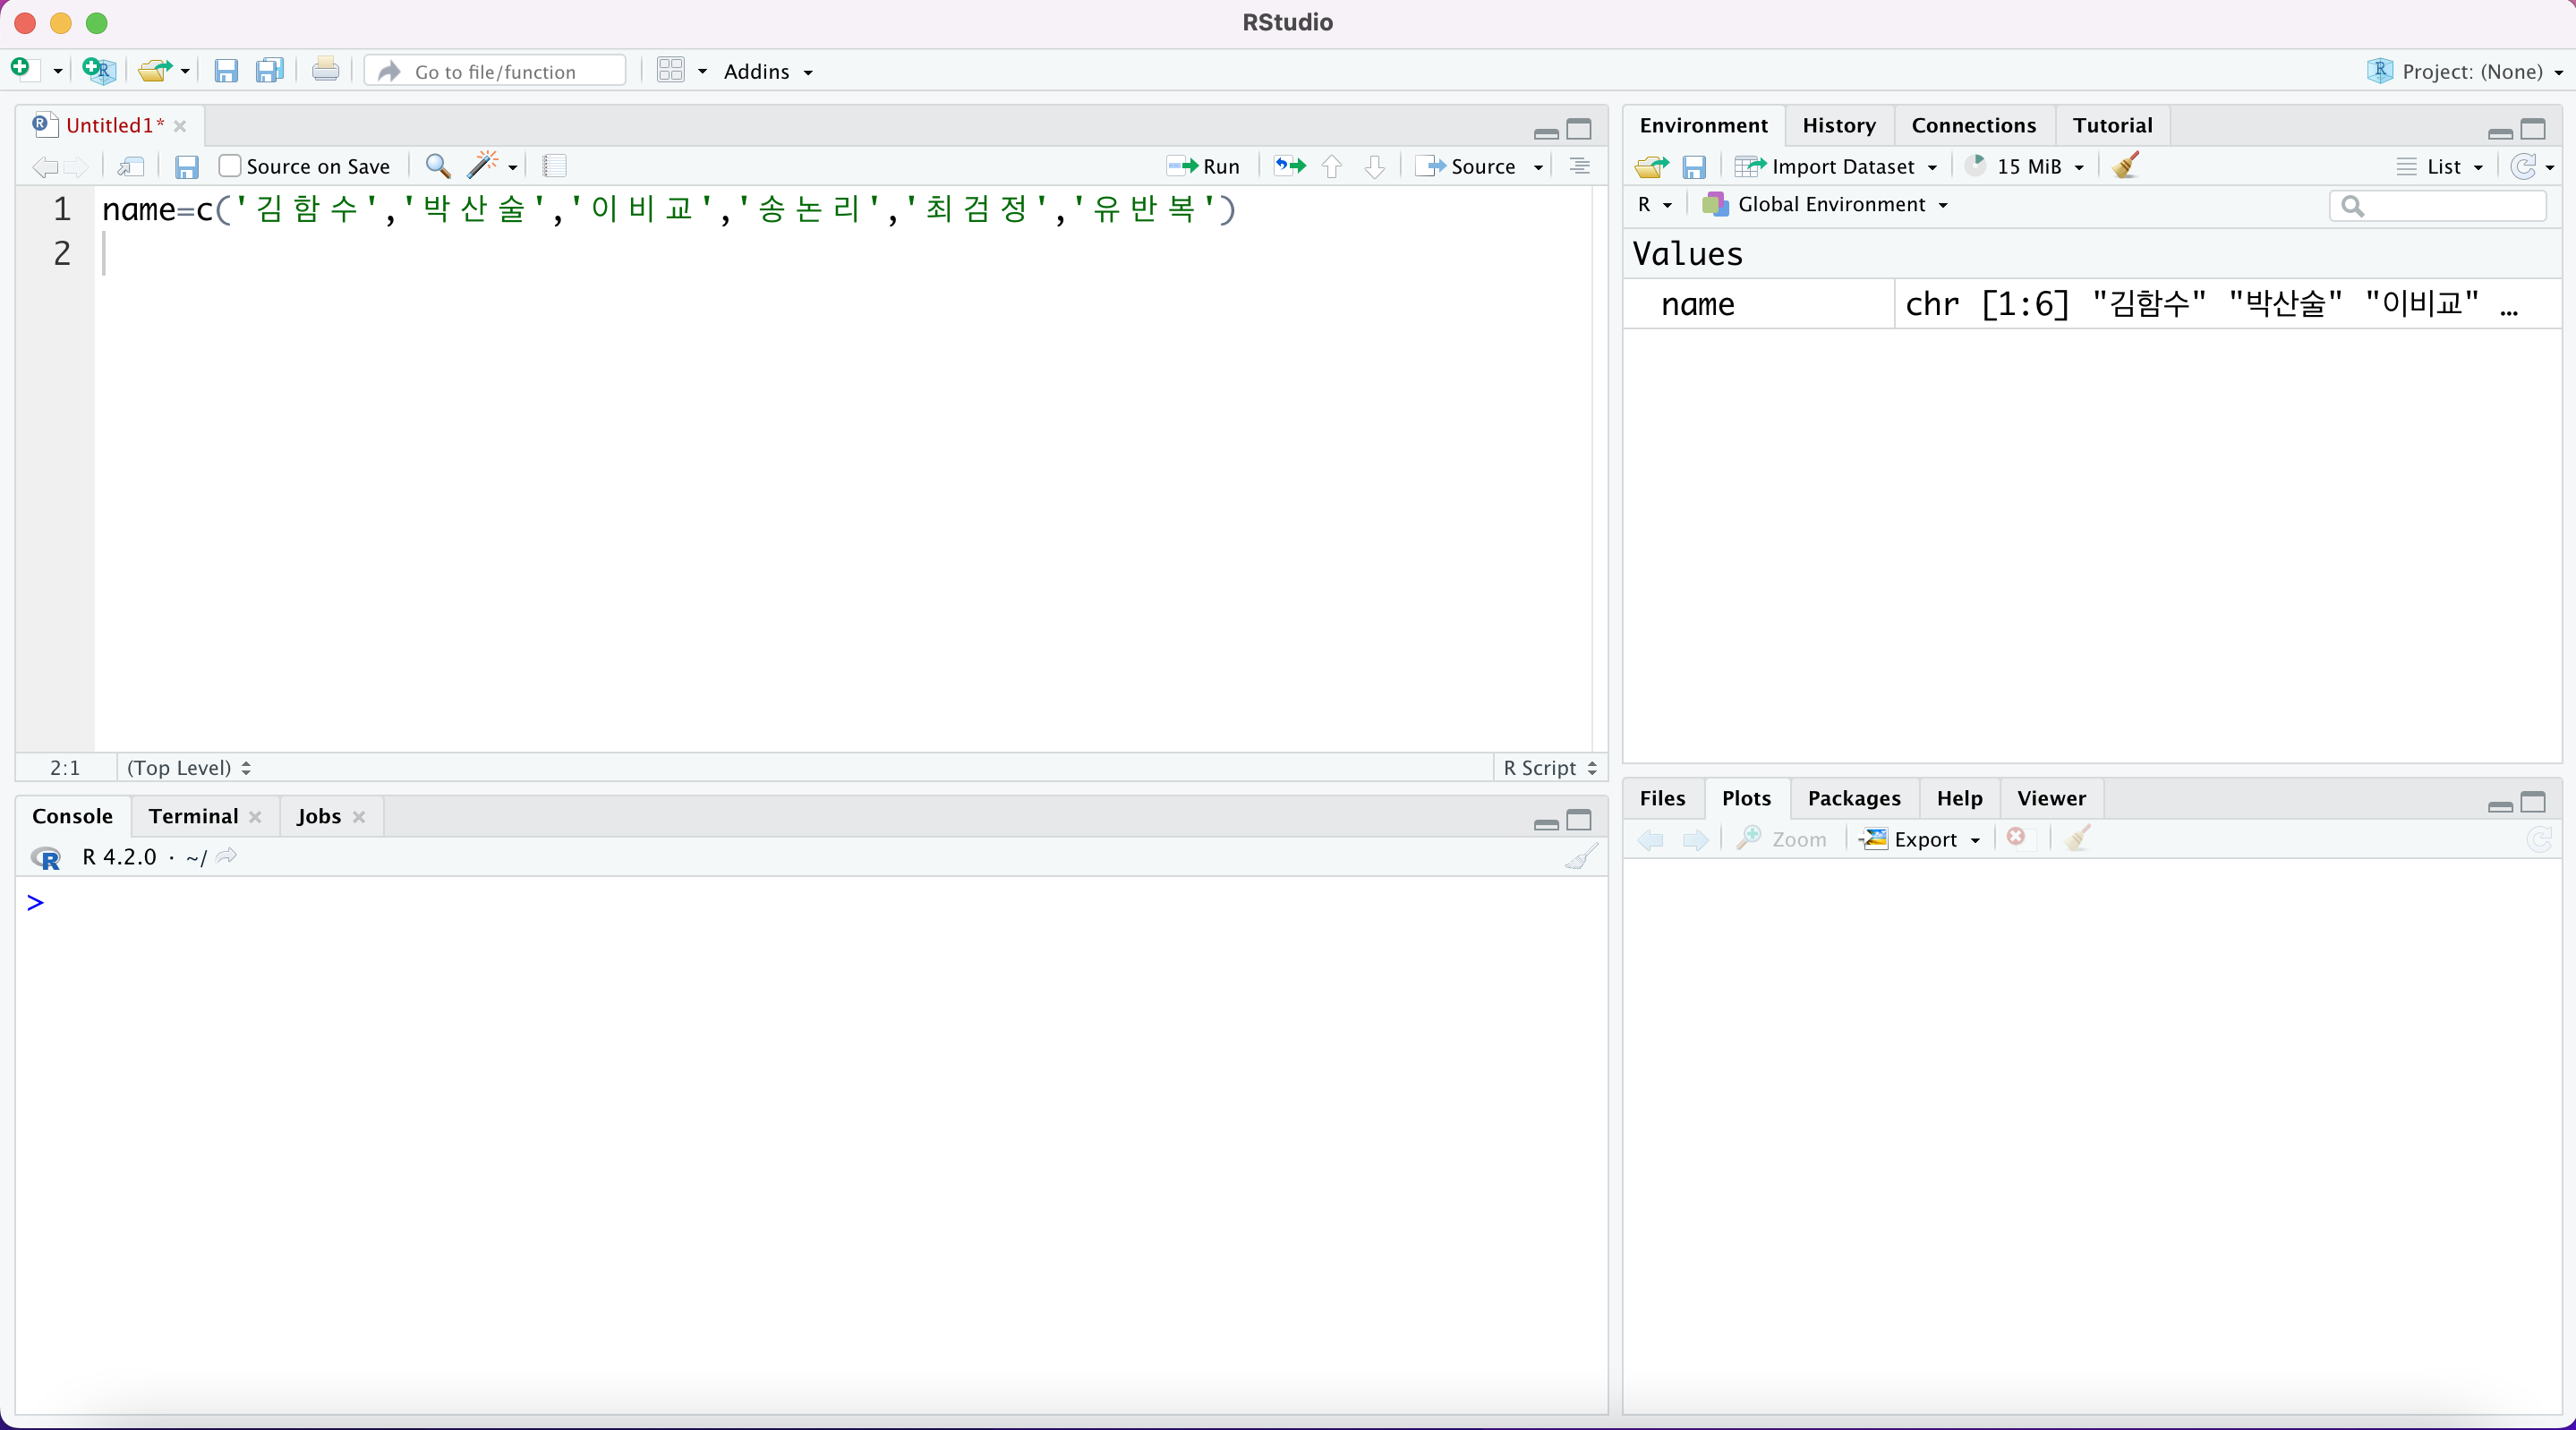Open the List view mode dropdown
Screen dimensions: 2576x1430
(x=2442, y=166)
